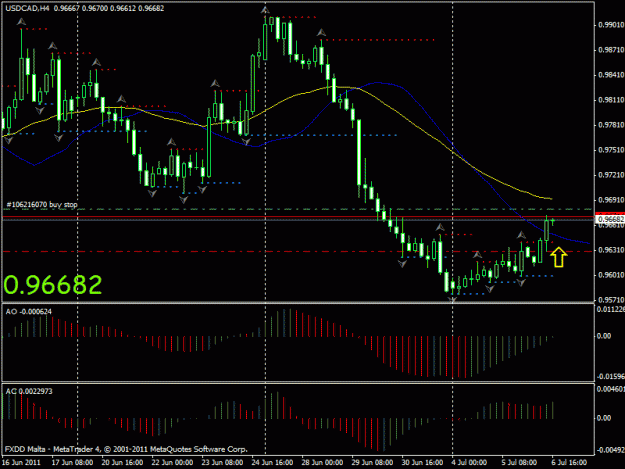Click the 0.99010 price axis label

tap(611, 25)
